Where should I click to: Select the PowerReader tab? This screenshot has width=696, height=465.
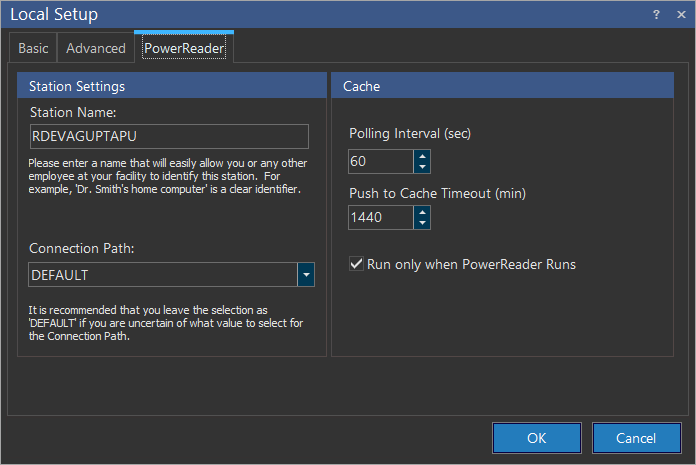pos(183,48)
